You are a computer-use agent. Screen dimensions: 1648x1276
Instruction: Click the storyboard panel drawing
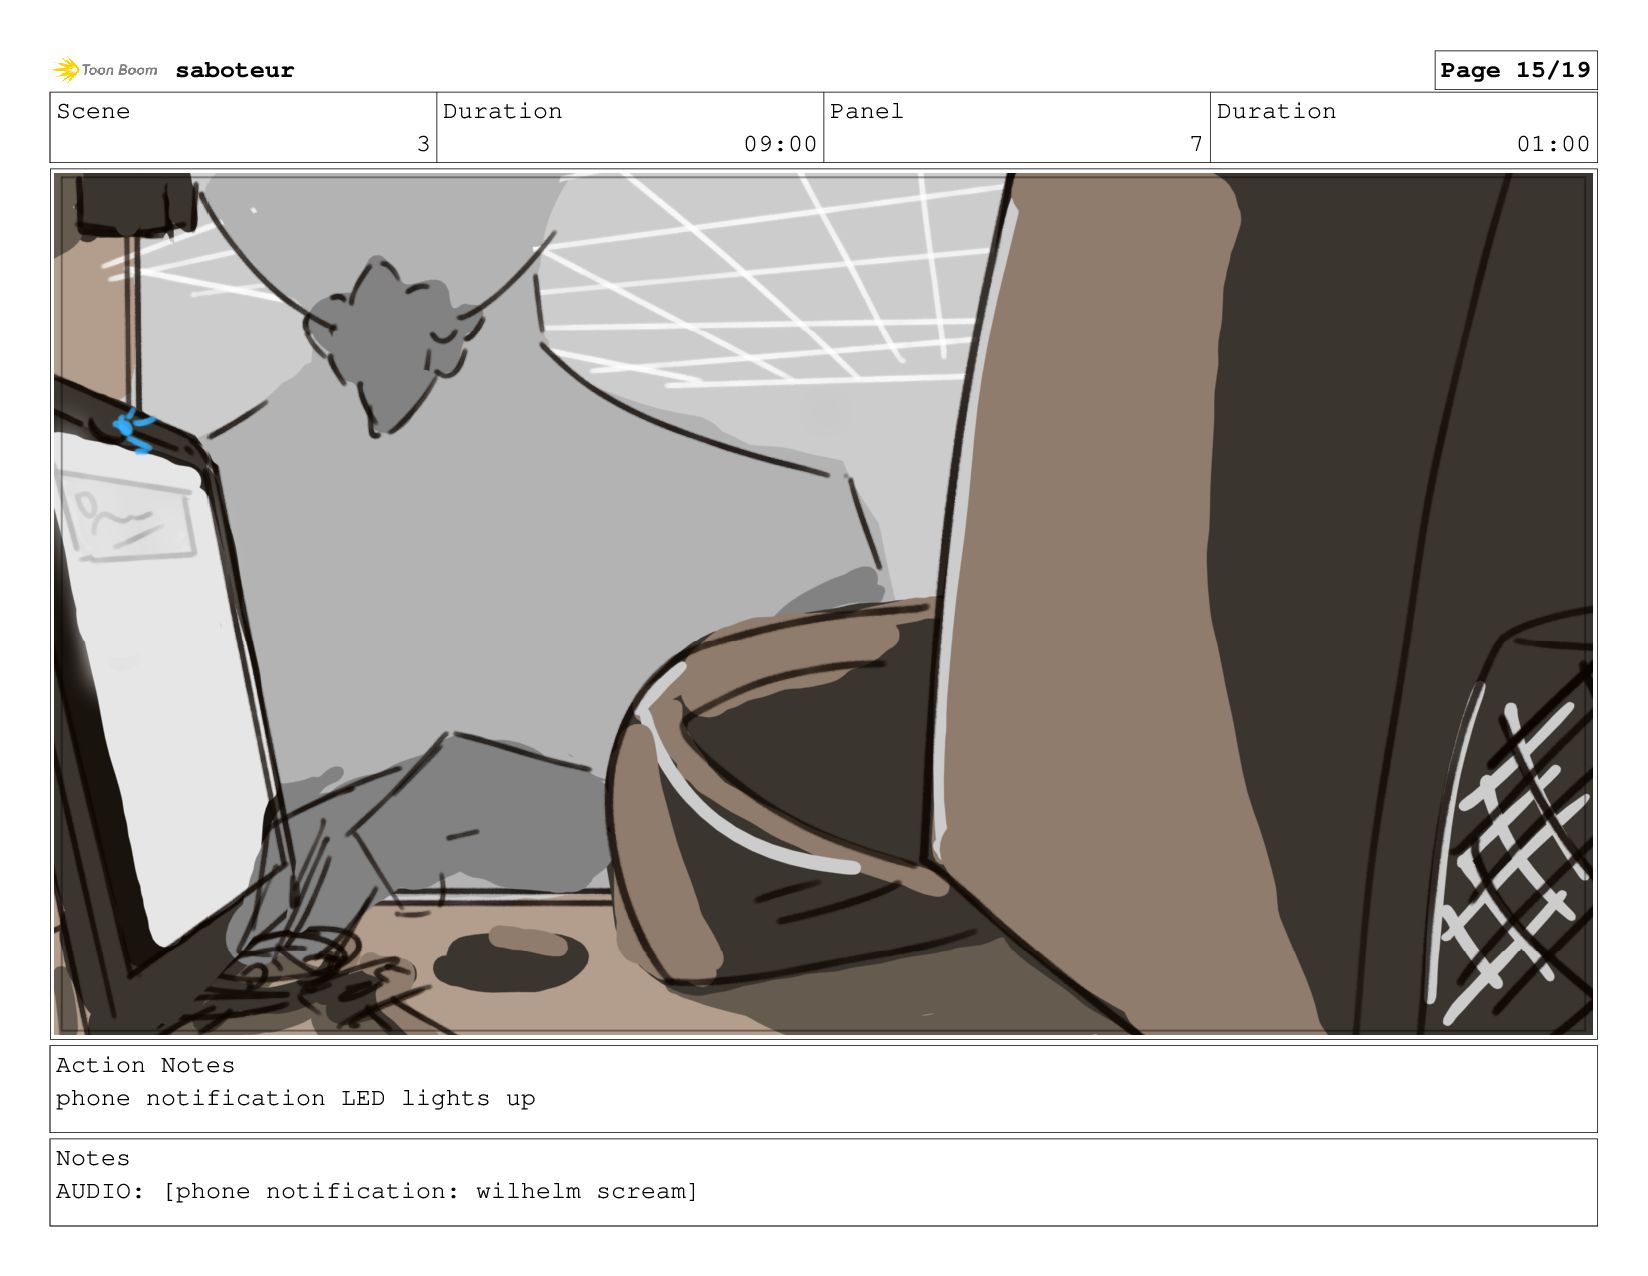823,604
